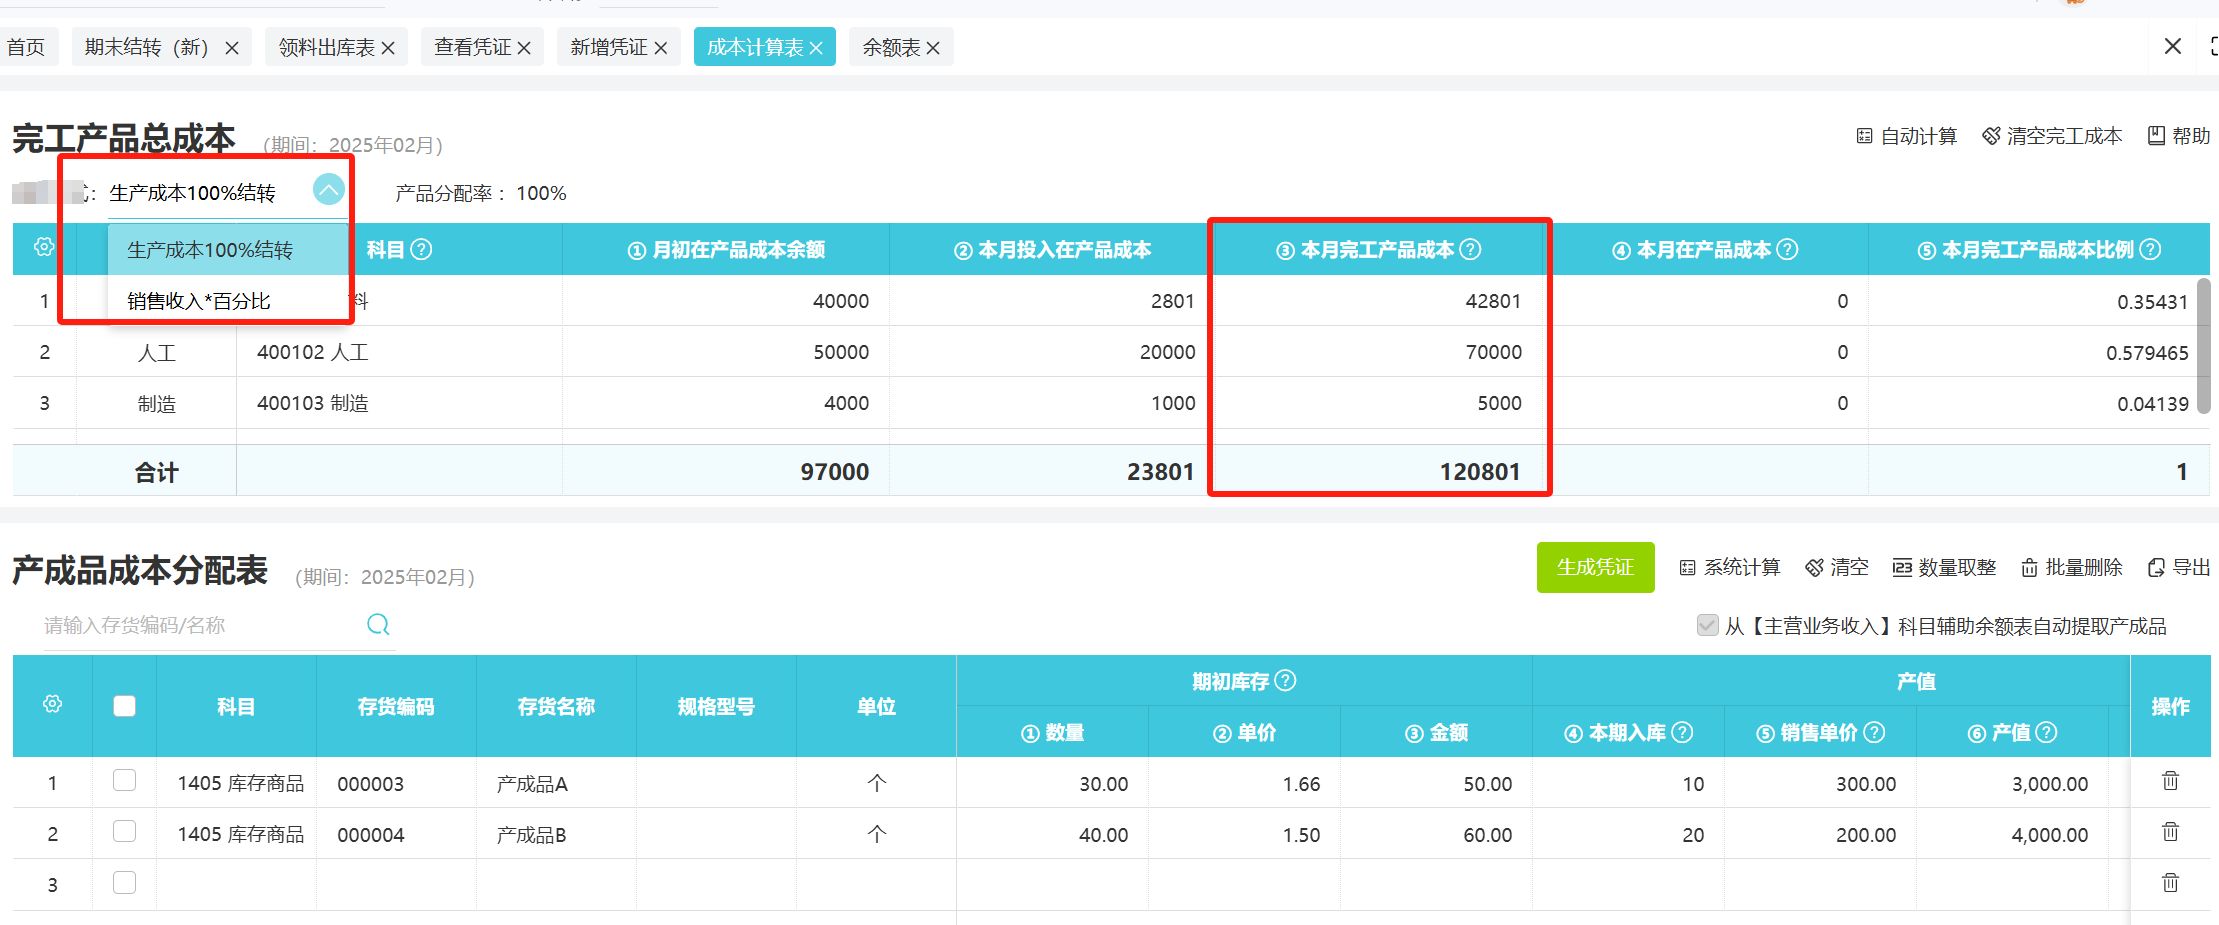Click the 请输入存货编码/名称 search field
The height and width of the screenshot is (925, 2219).
(200, 625)
